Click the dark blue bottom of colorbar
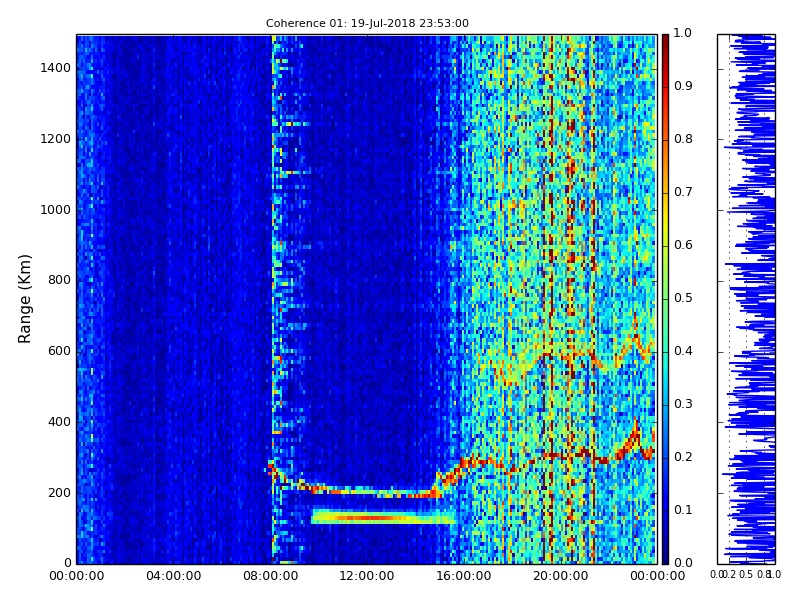Screen dimensions: 800x600 coord(665,554)
